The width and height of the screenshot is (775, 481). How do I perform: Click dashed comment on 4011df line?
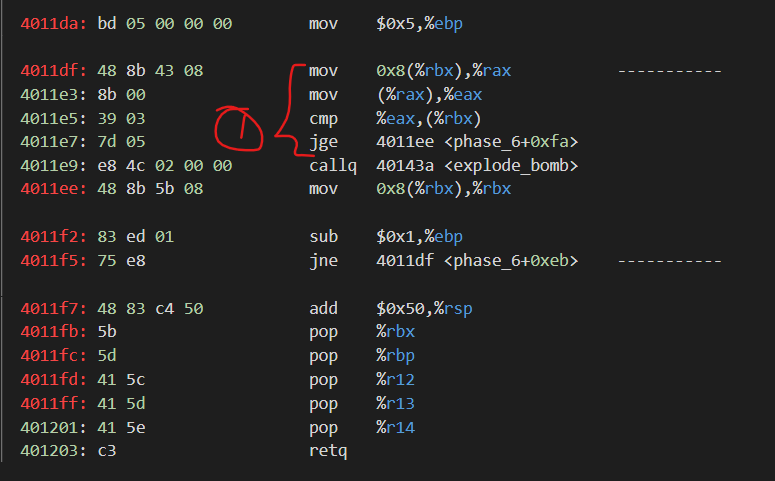click(x=670, y=71)
